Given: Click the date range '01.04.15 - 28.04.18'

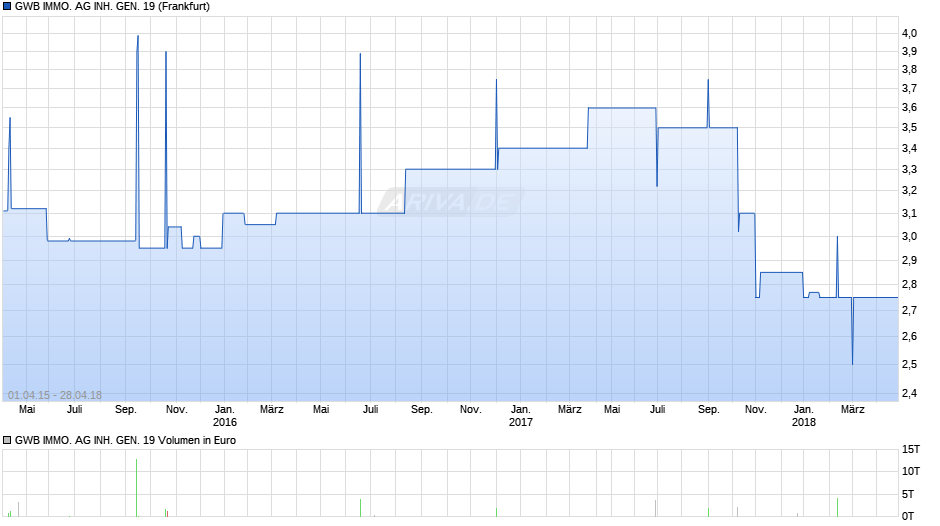Looking at the screenshot, I should pyautogui.click(x=55, y=395).
